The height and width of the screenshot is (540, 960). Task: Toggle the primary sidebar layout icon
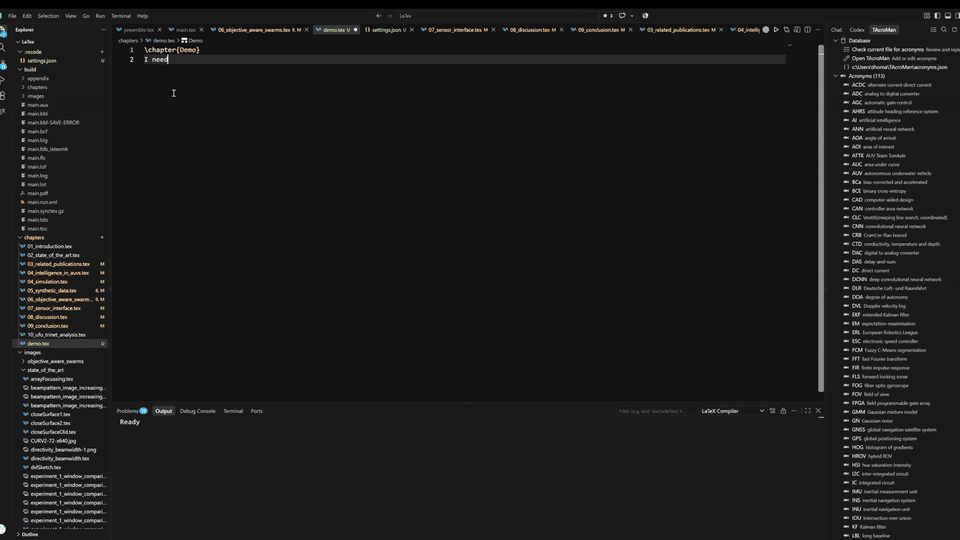937,16
